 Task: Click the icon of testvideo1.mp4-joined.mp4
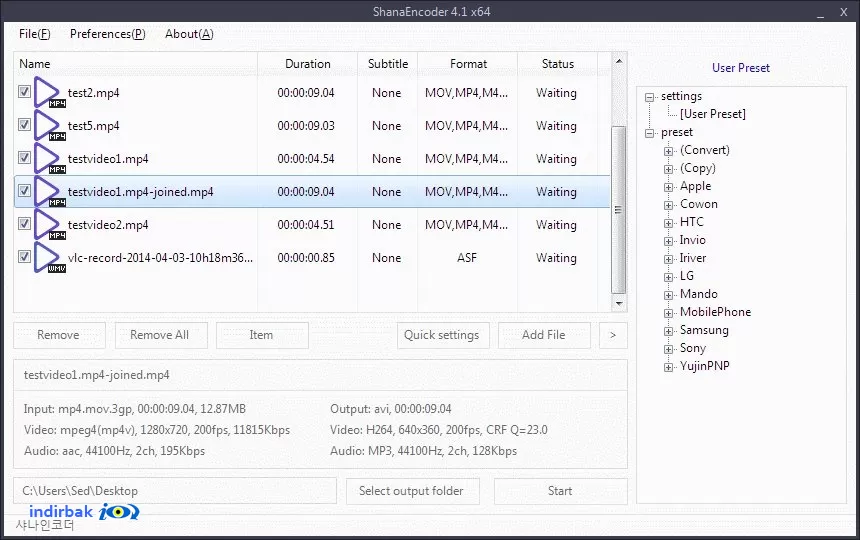(49, 191)
